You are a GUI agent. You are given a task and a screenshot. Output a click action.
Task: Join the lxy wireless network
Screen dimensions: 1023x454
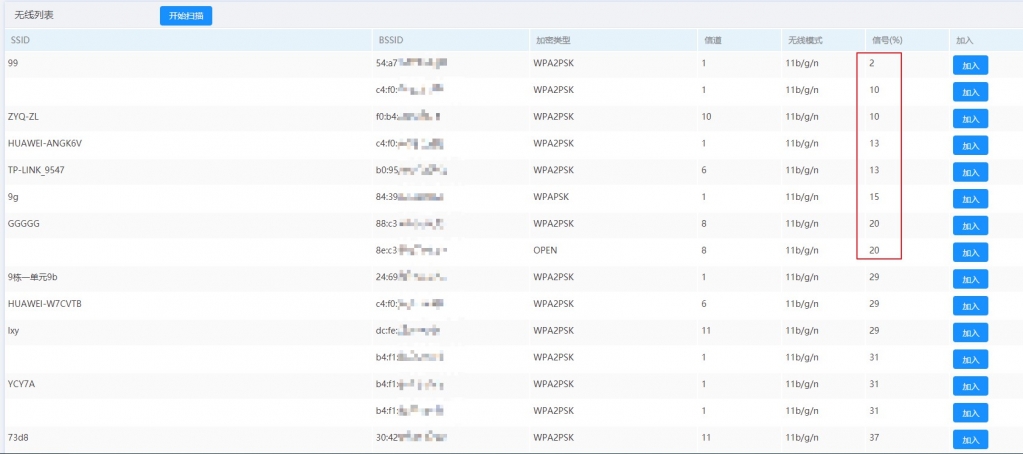[969, 332]
